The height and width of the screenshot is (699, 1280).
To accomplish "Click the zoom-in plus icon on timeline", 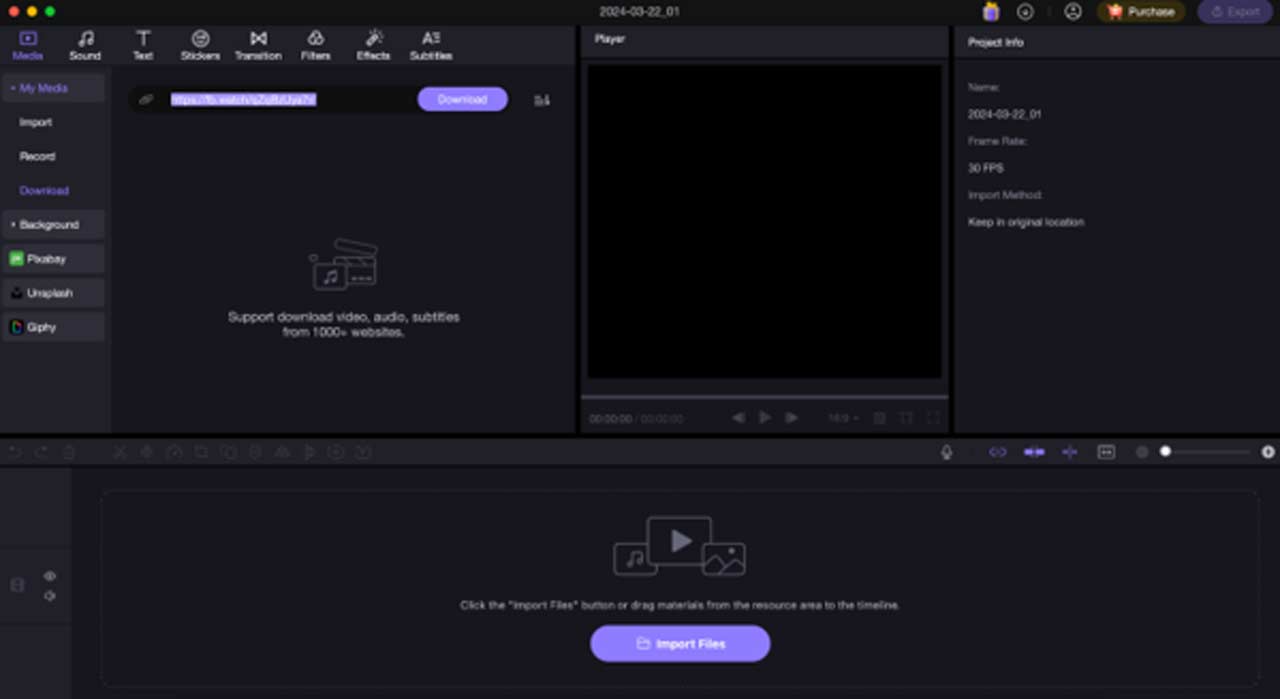I will [1268, 452].
